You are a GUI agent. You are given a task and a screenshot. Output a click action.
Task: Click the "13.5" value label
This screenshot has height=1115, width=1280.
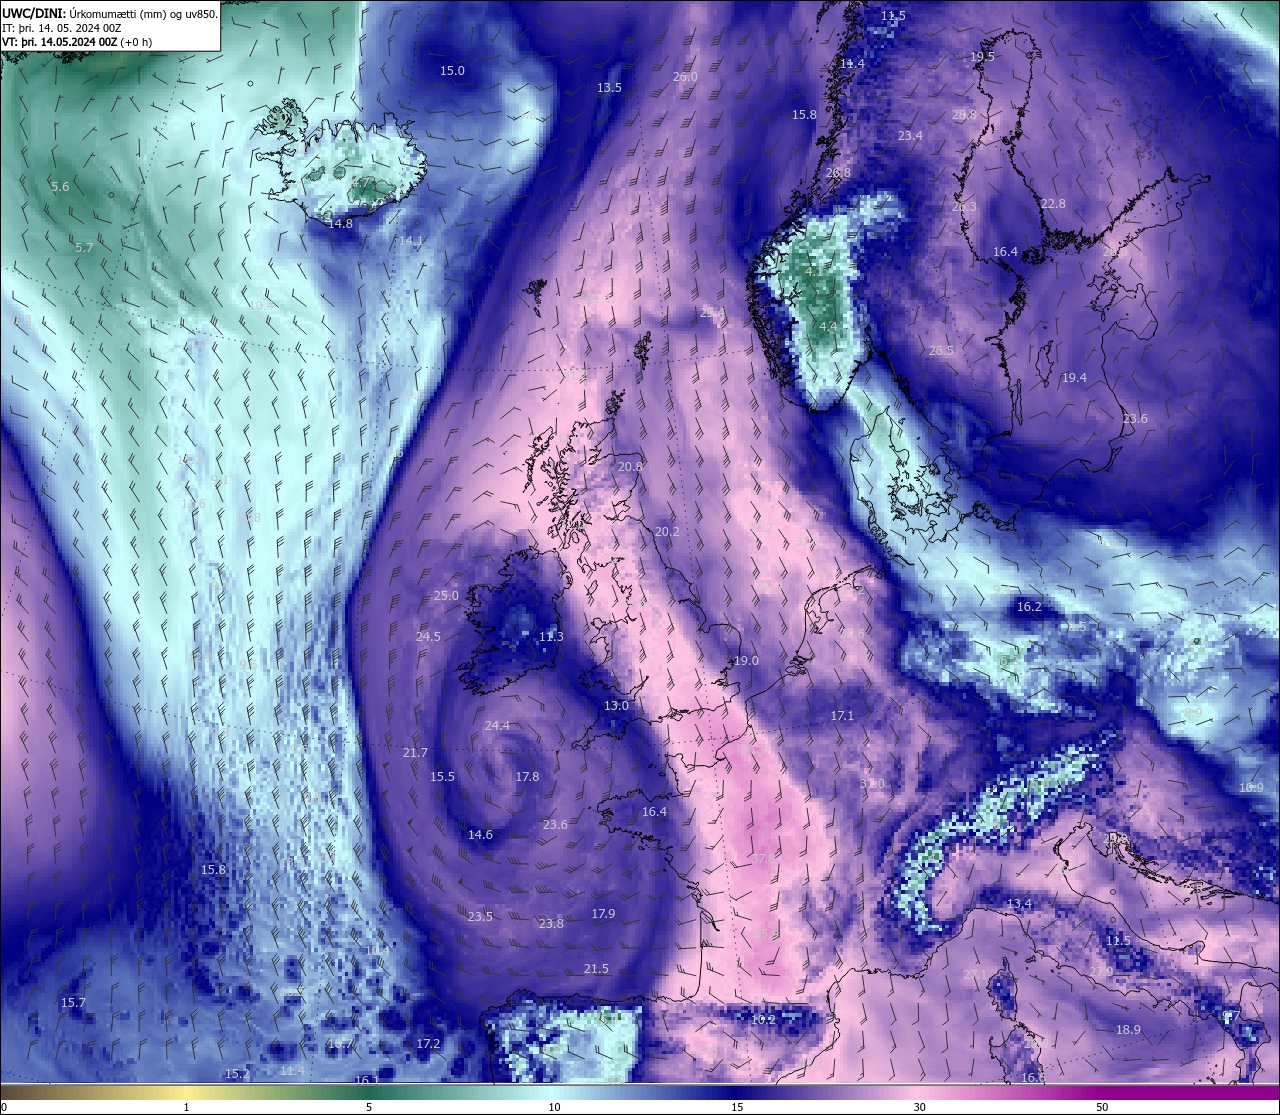tap(609, 88)
